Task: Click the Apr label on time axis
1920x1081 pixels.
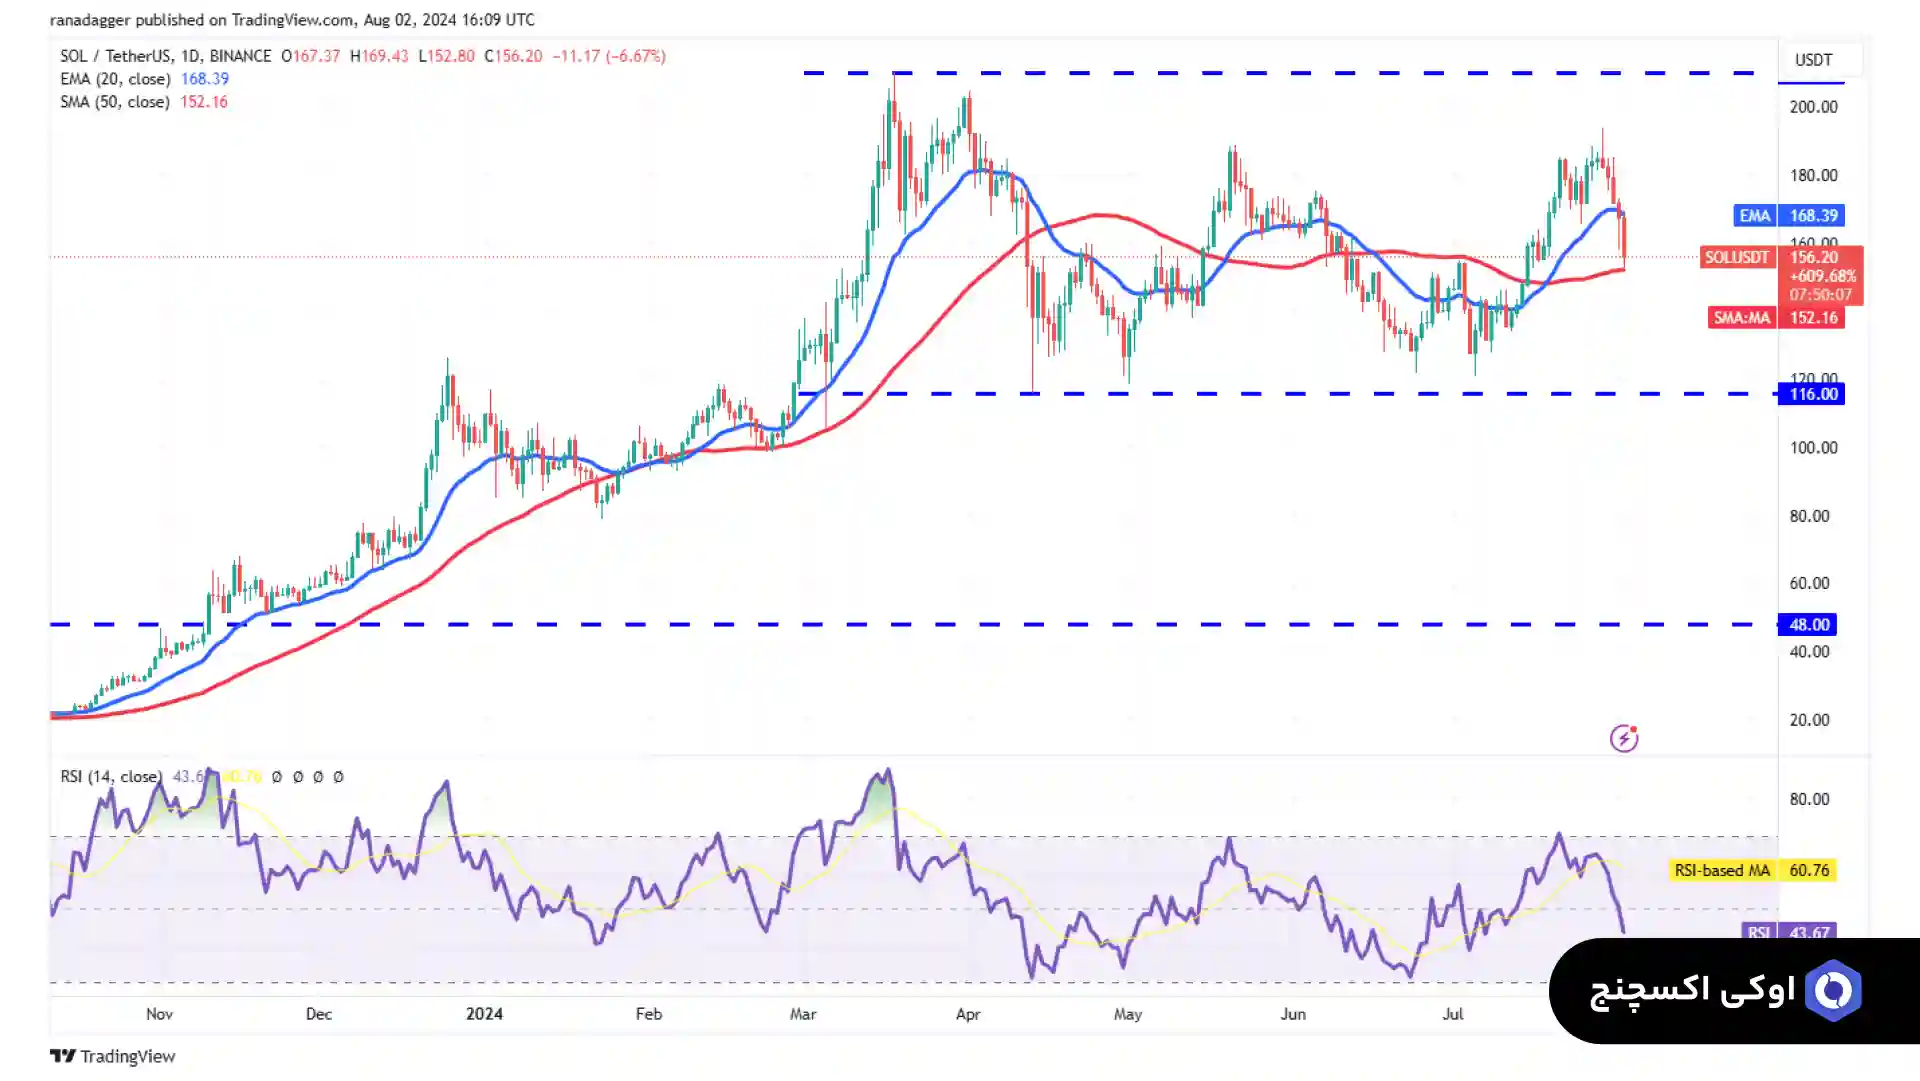Action: click(x=967, y=1014)
